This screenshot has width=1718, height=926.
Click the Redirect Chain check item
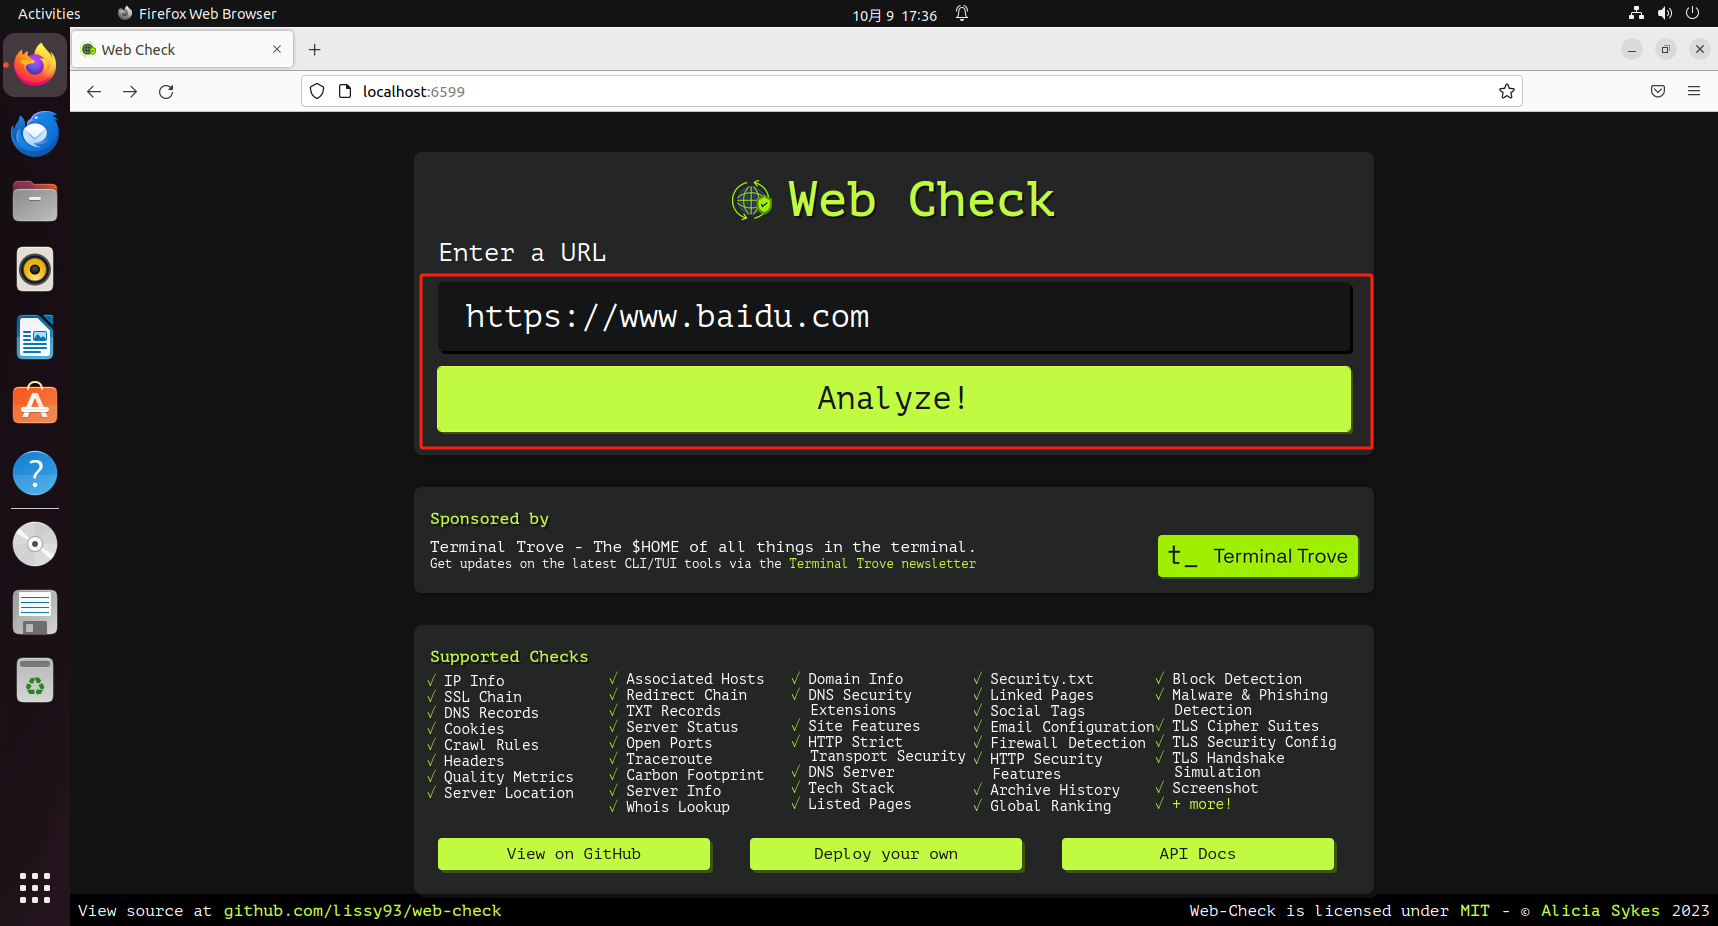click(686, 695)
